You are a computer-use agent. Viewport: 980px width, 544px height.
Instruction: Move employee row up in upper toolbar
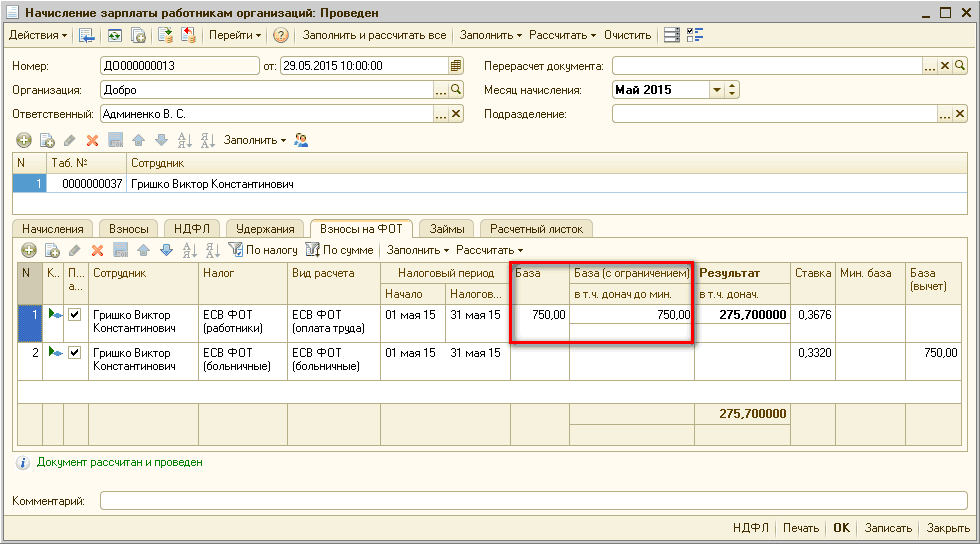(x=139, y=140)
